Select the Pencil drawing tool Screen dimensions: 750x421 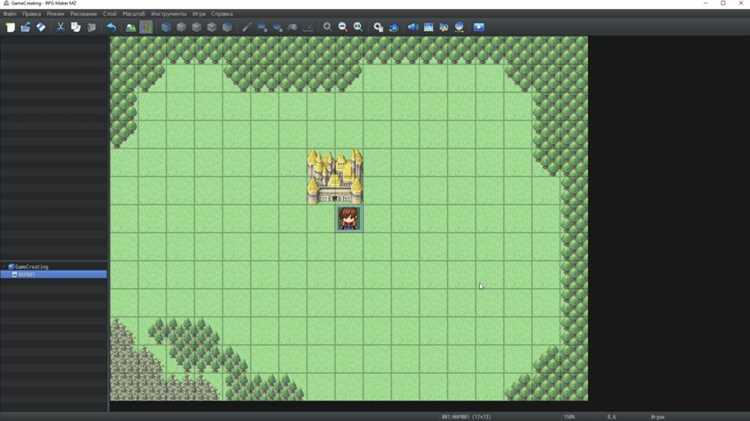point(246,27)
